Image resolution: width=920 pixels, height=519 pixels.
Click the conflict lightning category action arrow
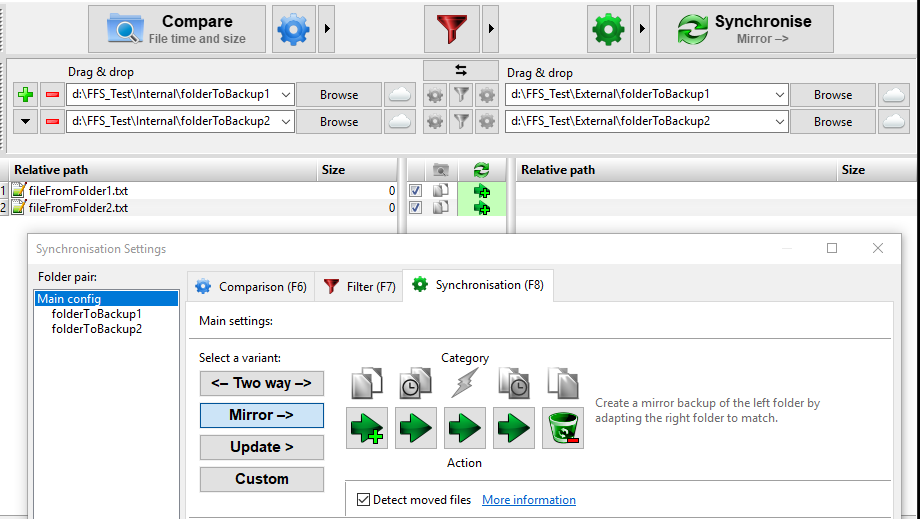tap(465, 428)
